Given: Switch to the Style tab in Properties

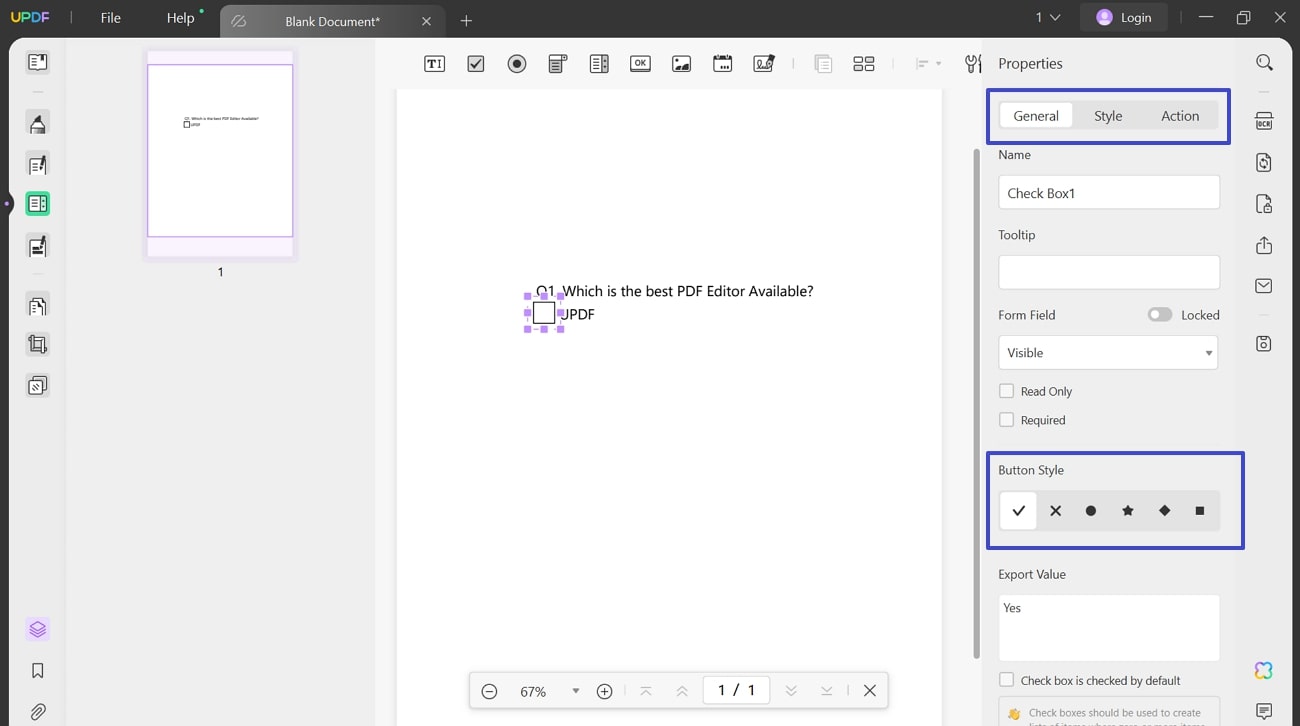Looking at the screenshot, I should (x=1108, y=115).
